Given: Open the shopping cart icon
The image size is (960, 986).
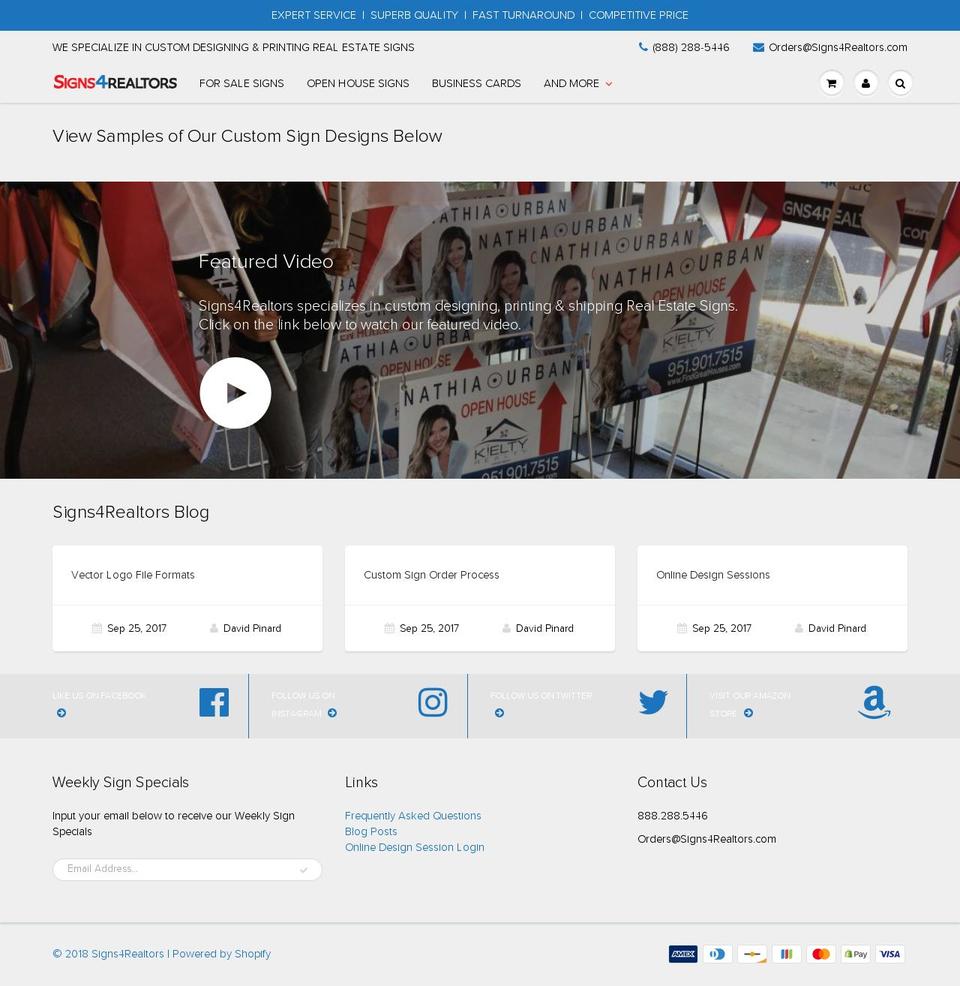Looking at the screenshot, I should click(831, 83).
